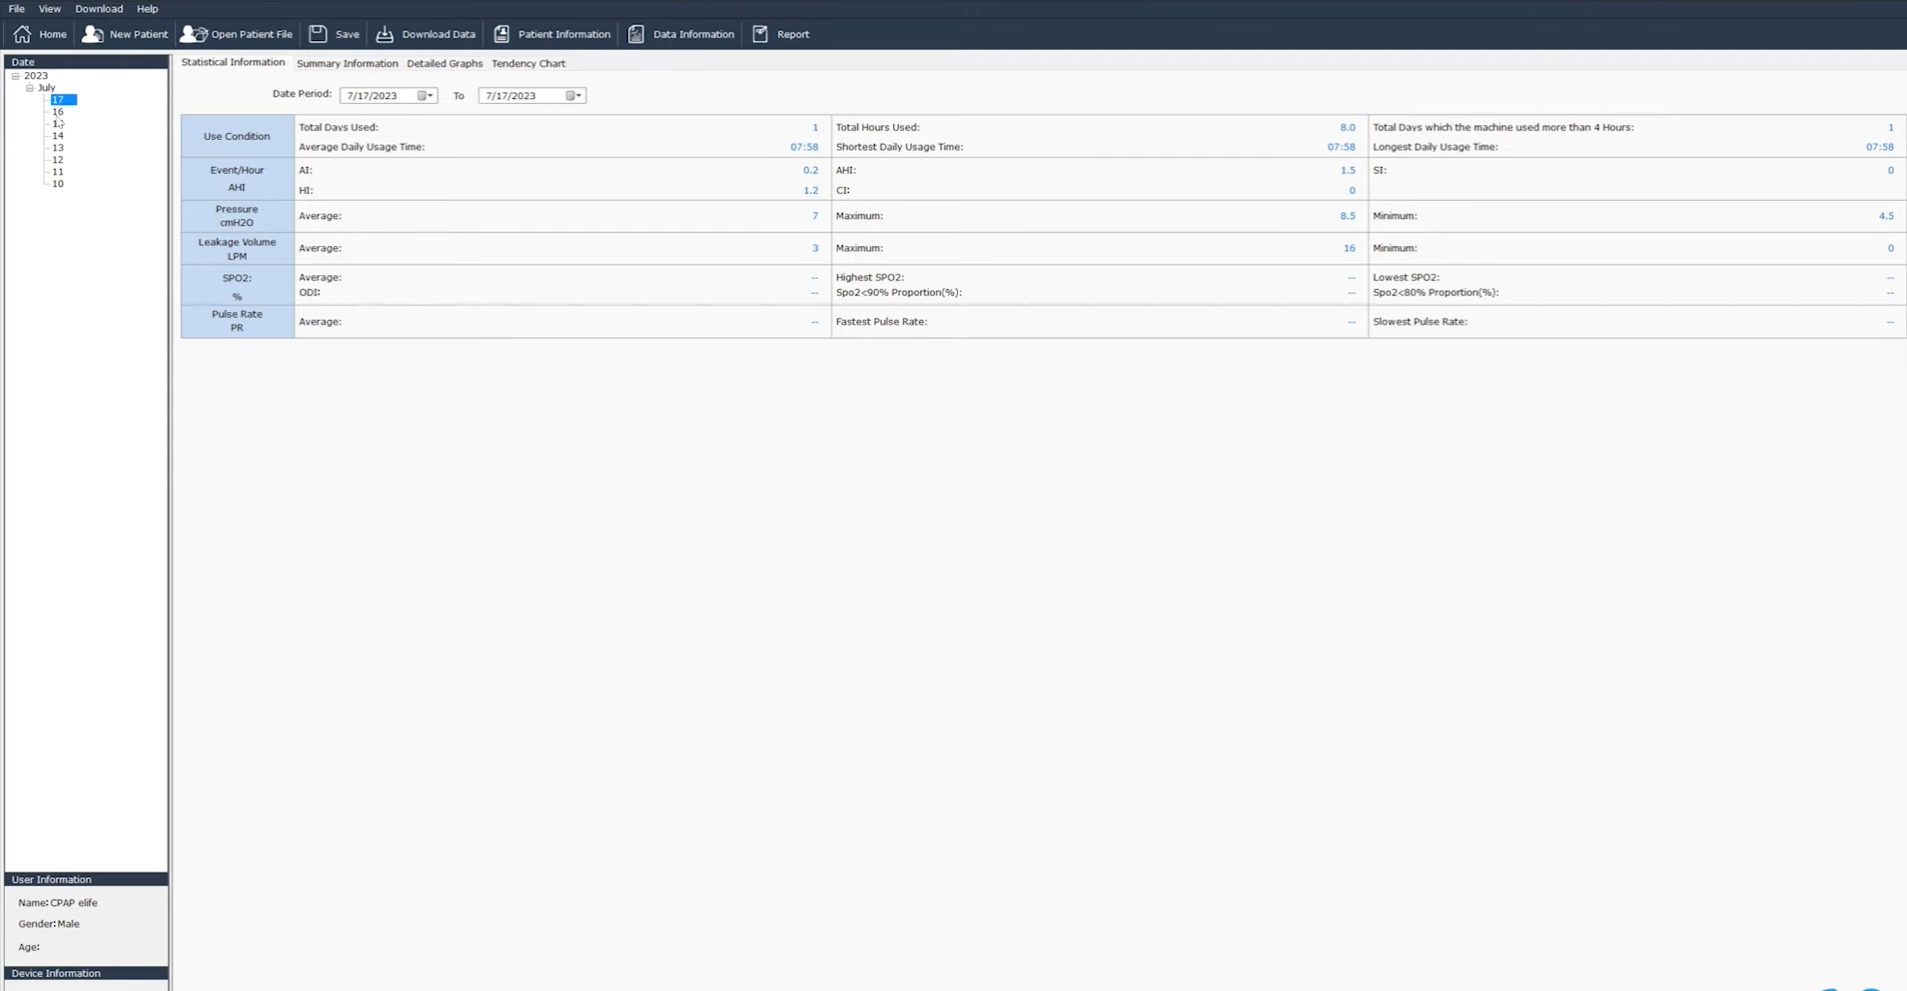1907x991 pixels.
Task: Collapse the July month tree node
Action: pyautogui.click(x=30, y=88)
